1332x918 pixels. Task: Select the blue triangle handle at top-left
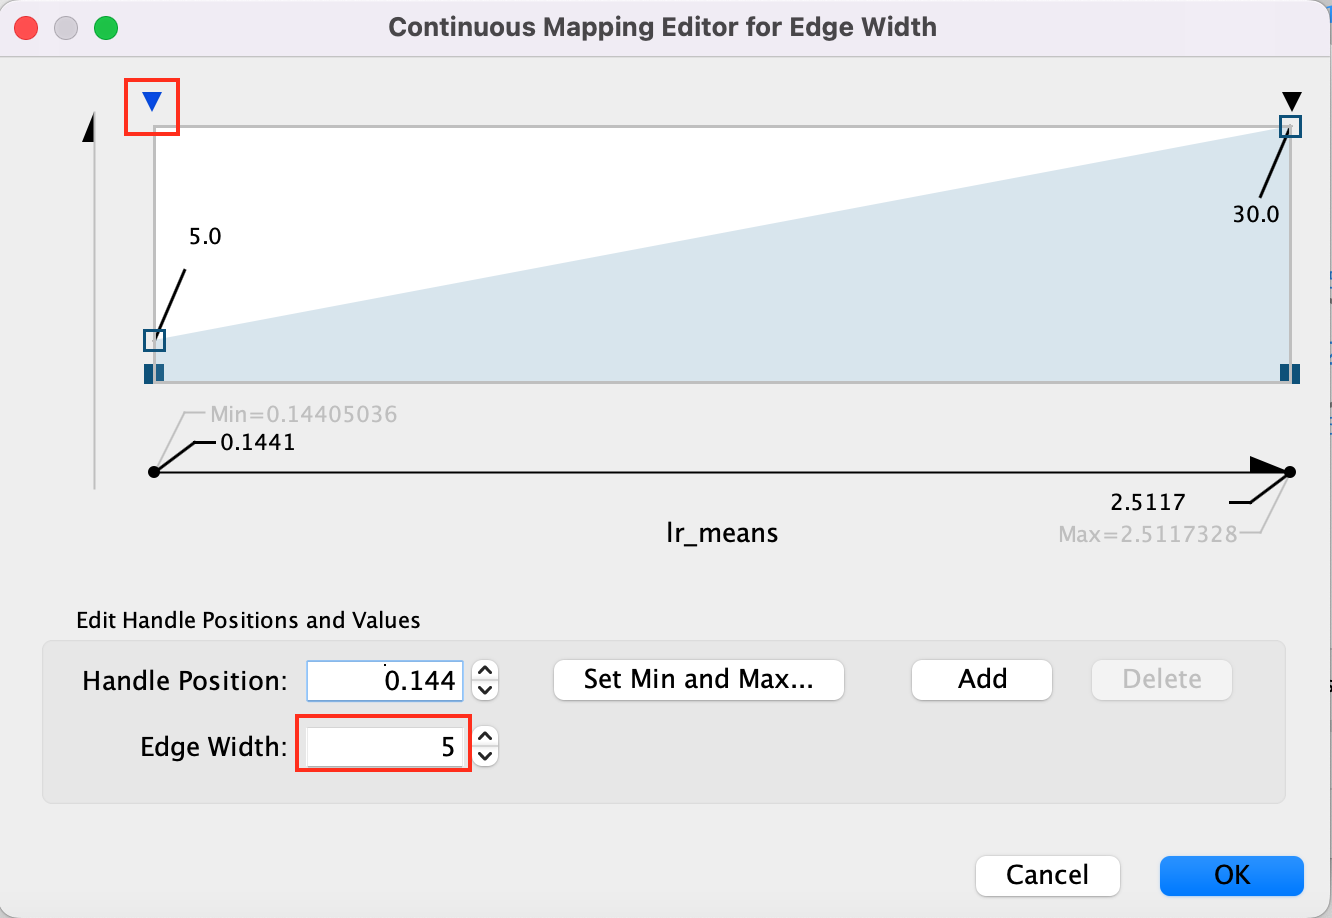point(152,101)
